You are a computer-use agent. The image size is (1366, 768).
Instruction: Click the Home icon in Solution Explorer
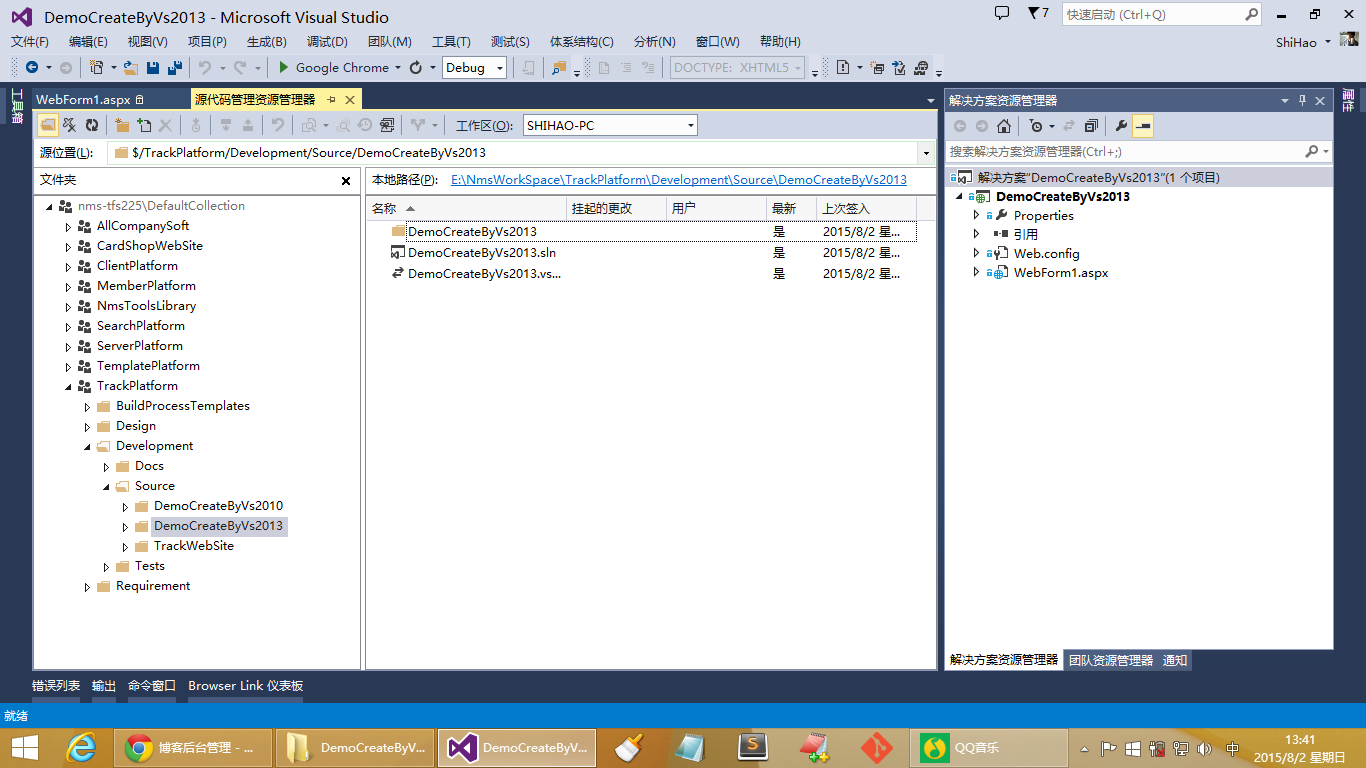coord(1004,126)
